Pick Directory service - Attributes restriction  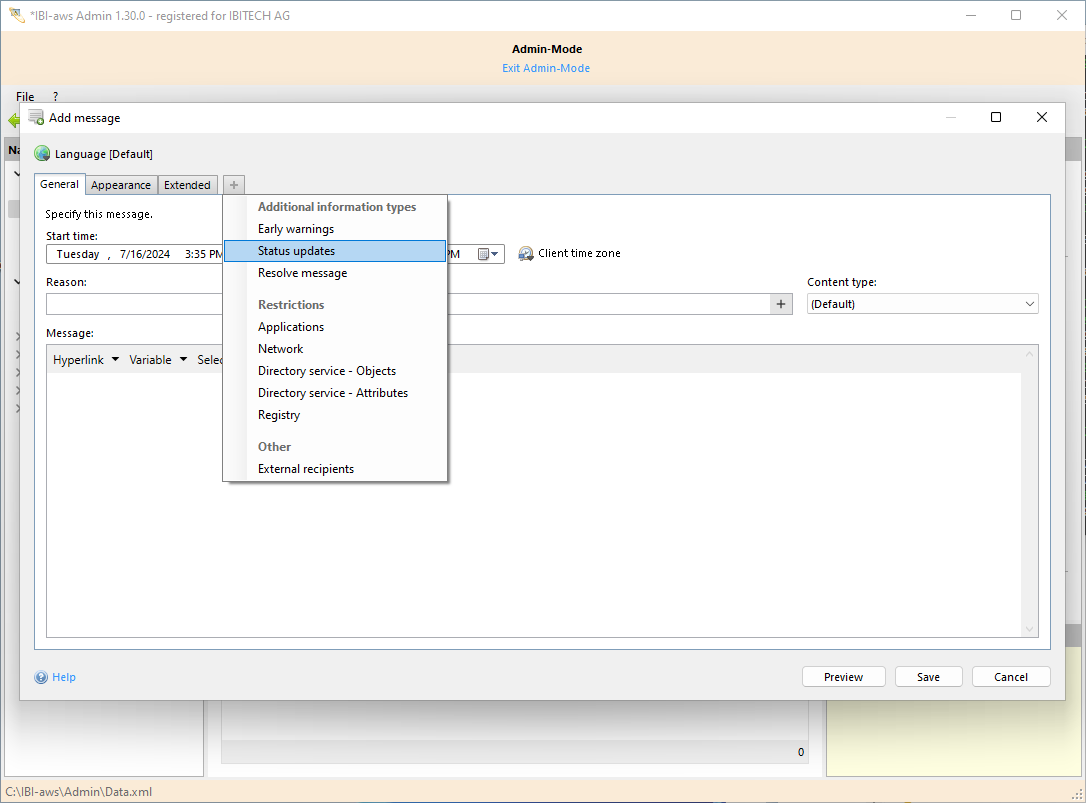point(332,393)
